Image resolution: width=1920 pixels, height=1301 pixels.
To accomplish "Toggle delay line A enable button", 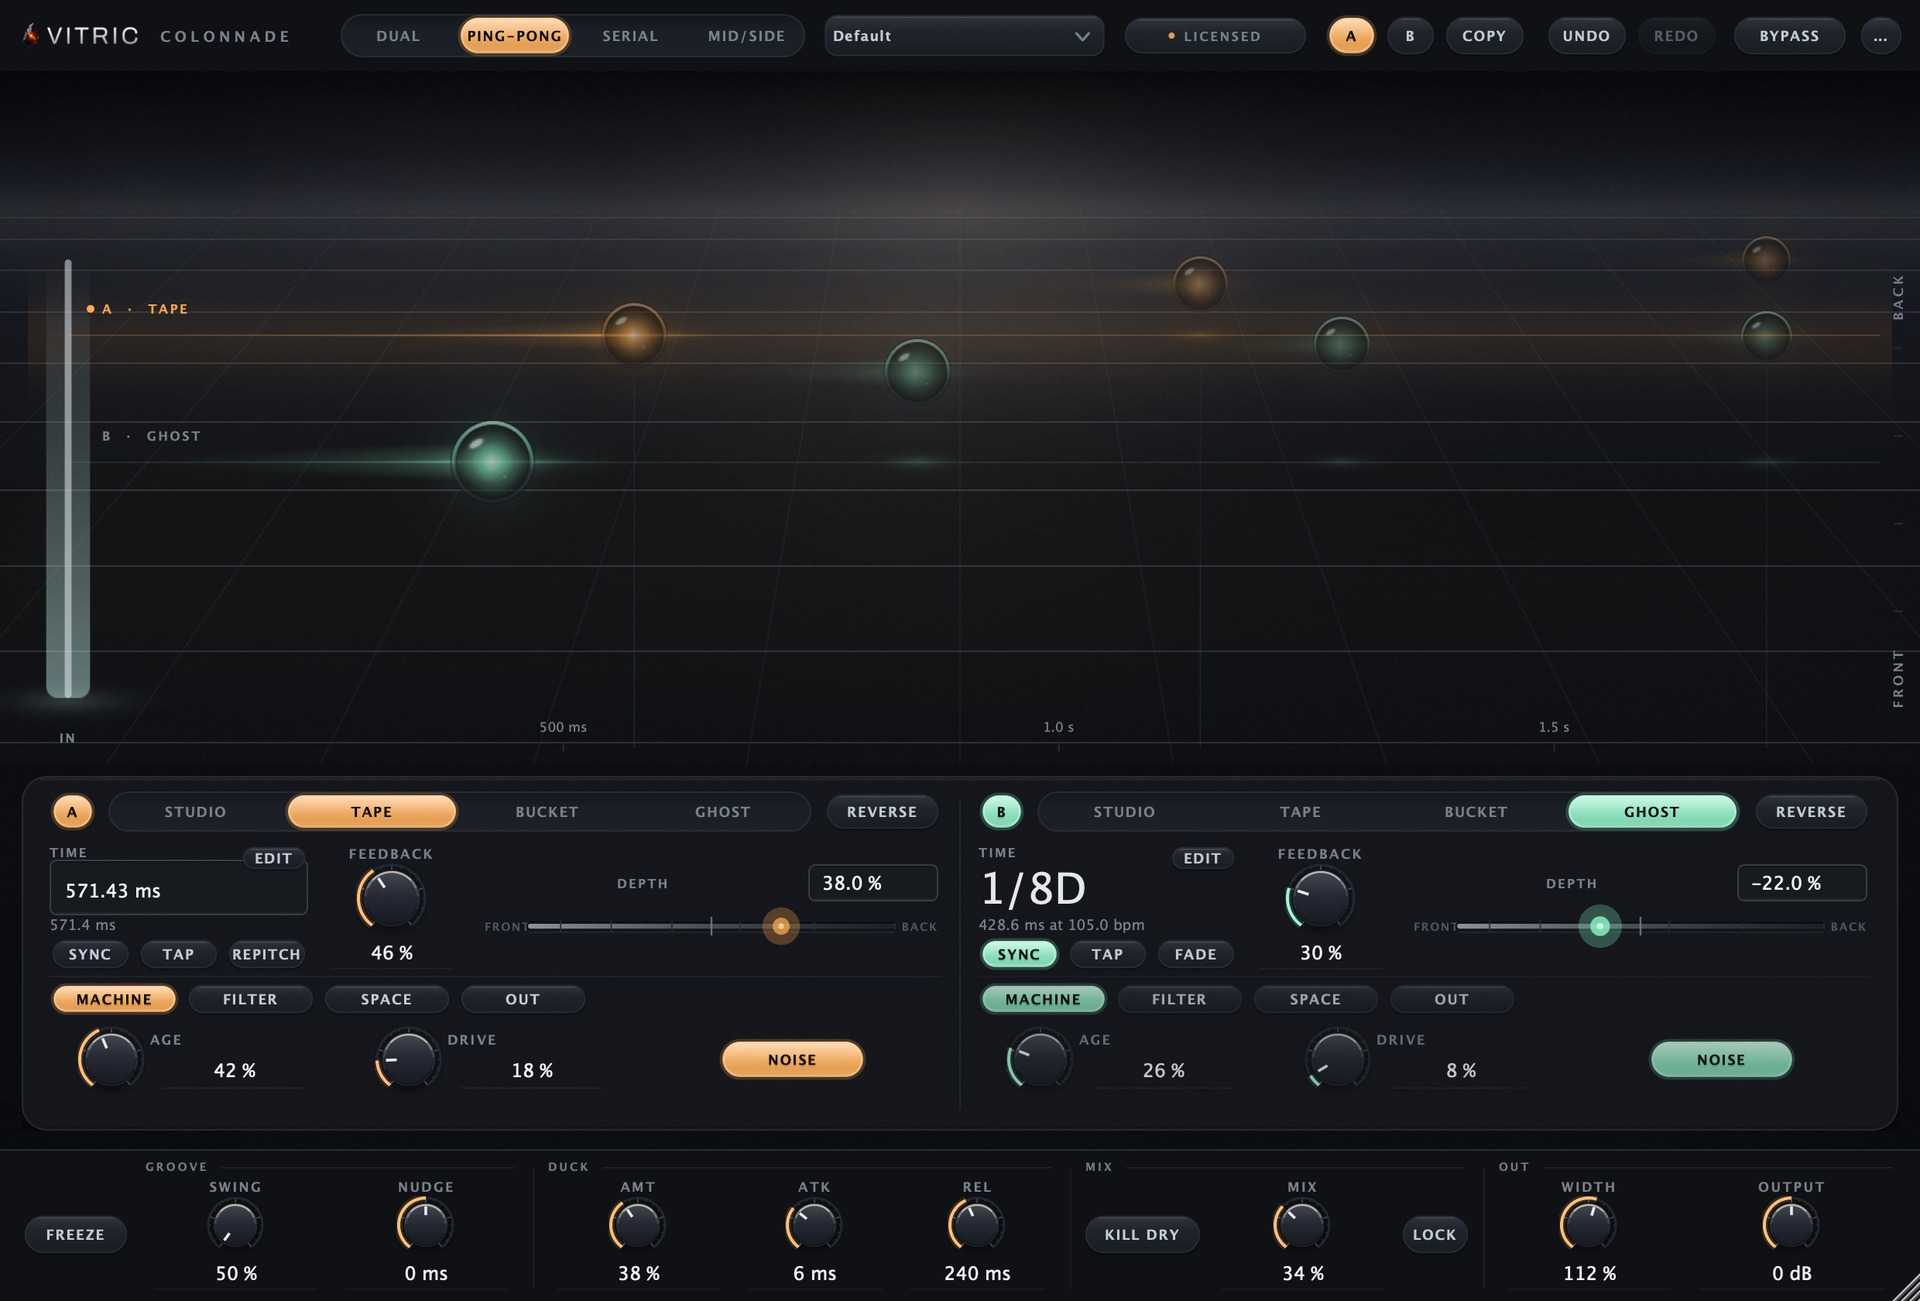I will (72, 812).
